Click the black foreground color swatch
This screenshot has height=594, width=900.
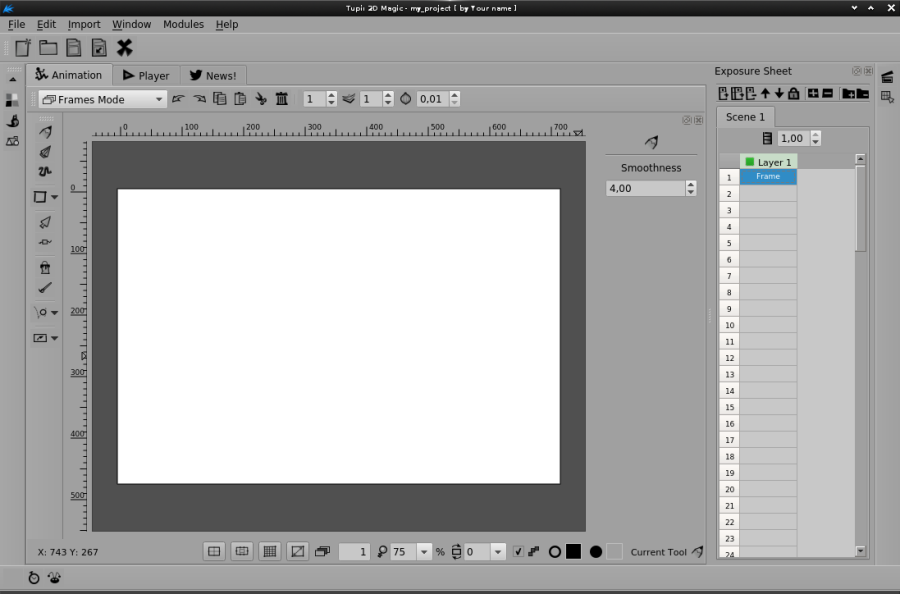[x=572, y=551]
